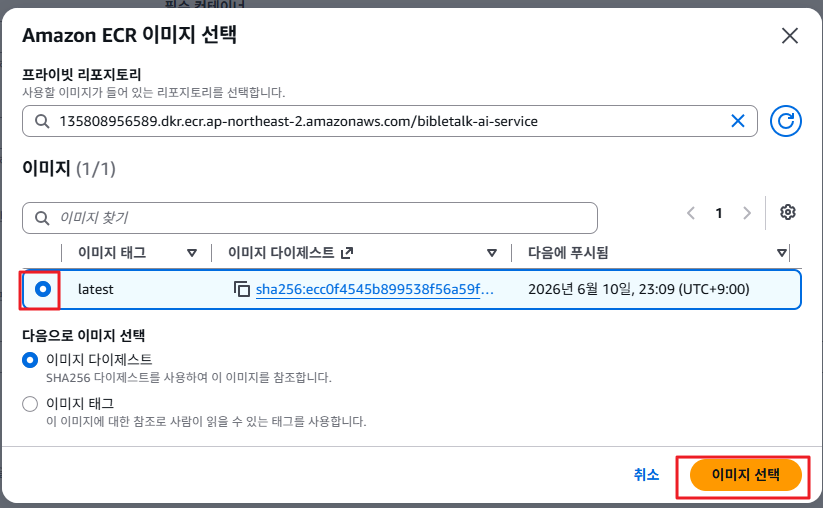Go to next page of images
Viewport: 823px width, 508px height.
pyautogui.click(x=747, y=213)
